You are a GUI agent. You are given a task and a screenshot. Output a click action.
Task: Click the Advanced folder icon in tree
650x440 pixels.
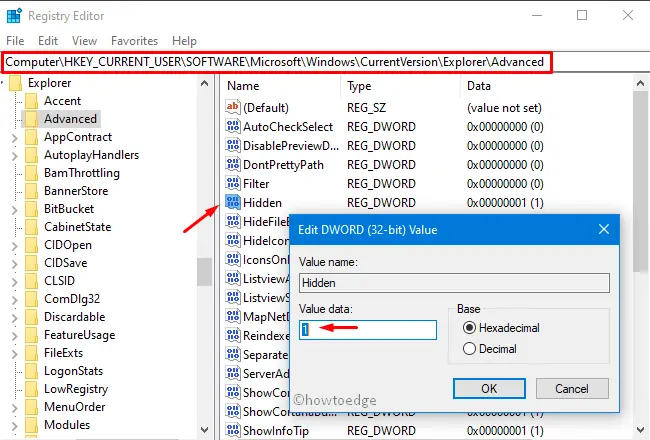pyautogui.click(x=32, y=119)
